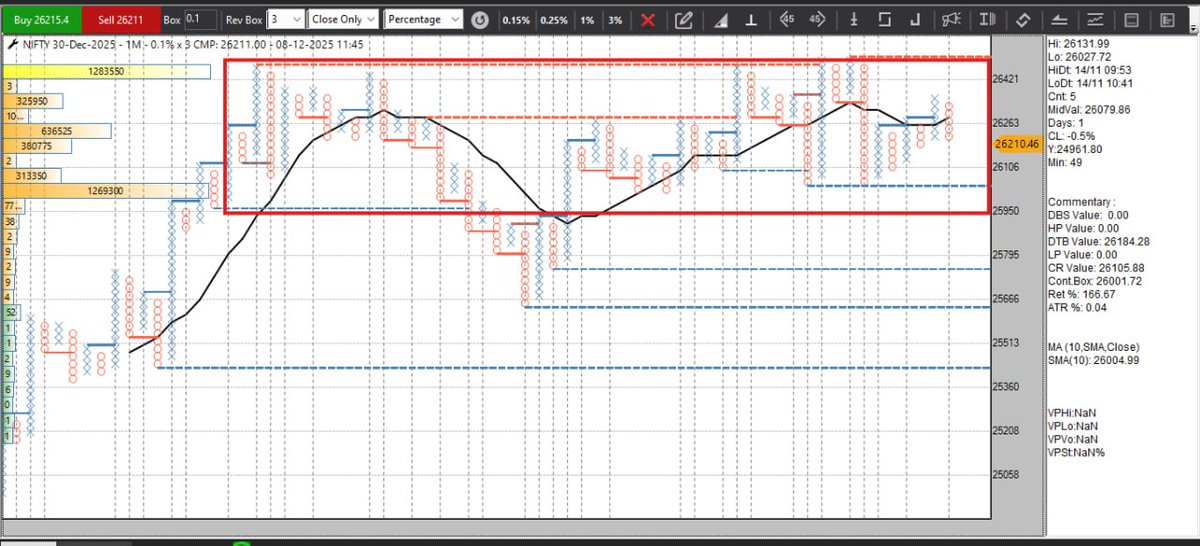Screen dimensions: 1200x546
Task: Select the vertical count tool icon
Action: [852, 19]
